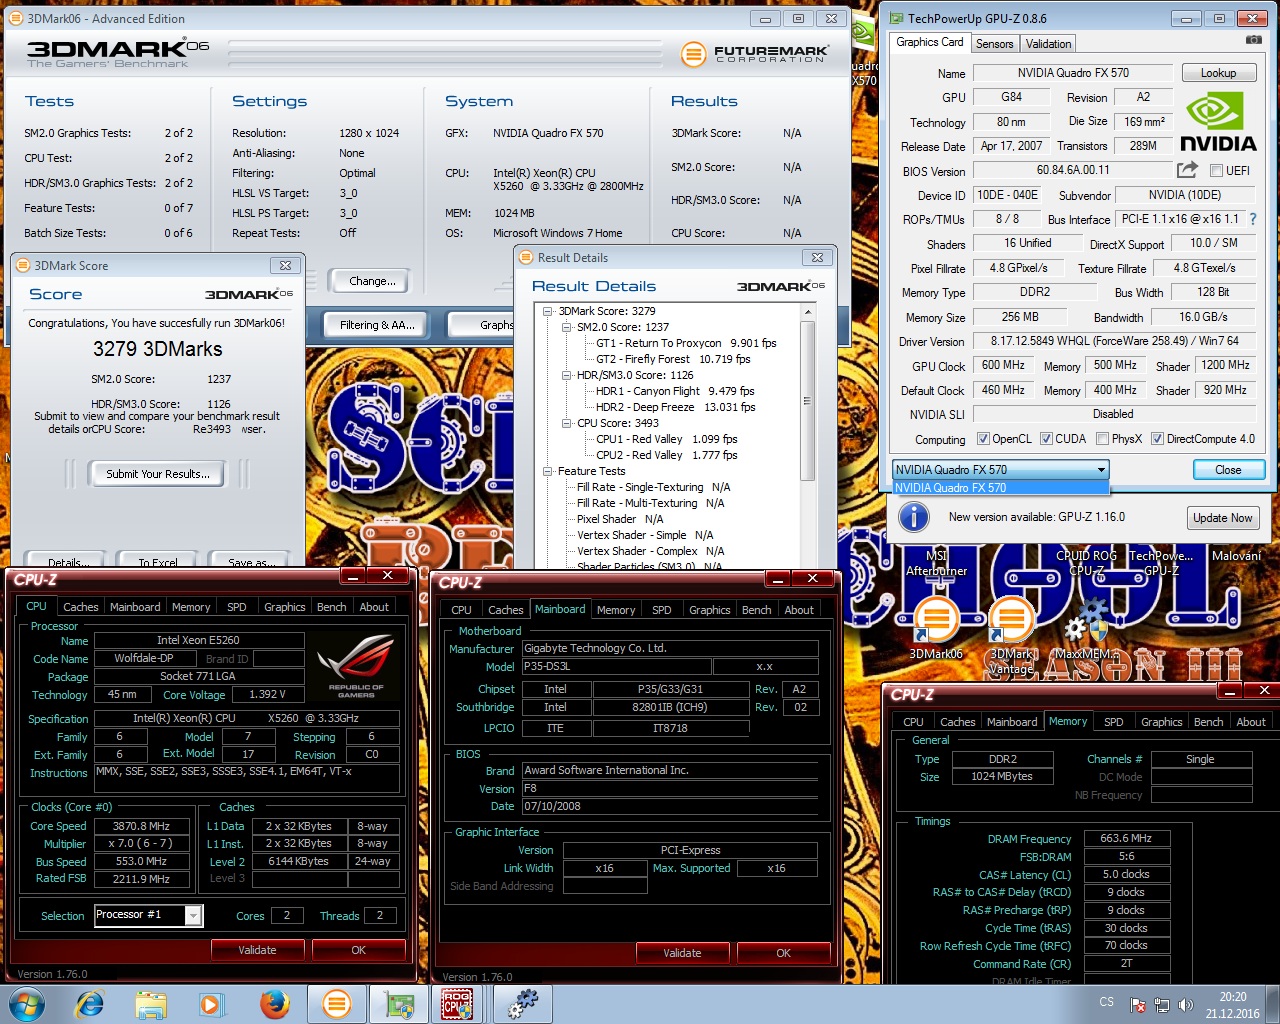
Task: Toggle the CUDA checkbox
Action: tap(1046, 438)
